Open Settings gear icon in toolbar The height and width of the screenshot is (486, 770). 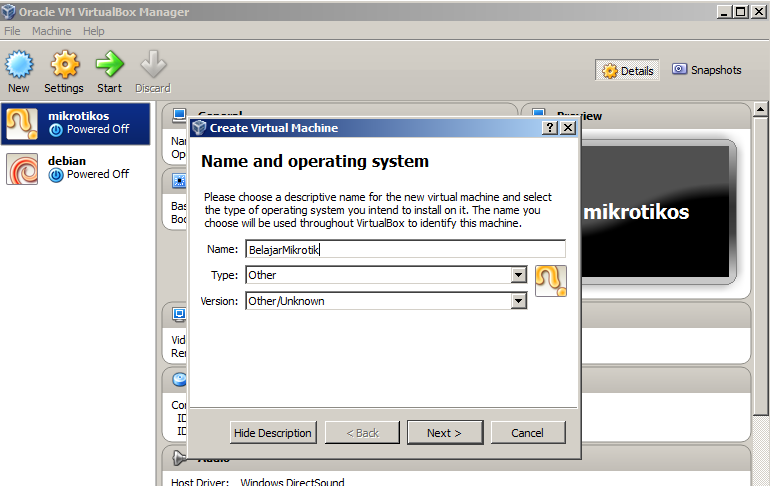(65, 64)
